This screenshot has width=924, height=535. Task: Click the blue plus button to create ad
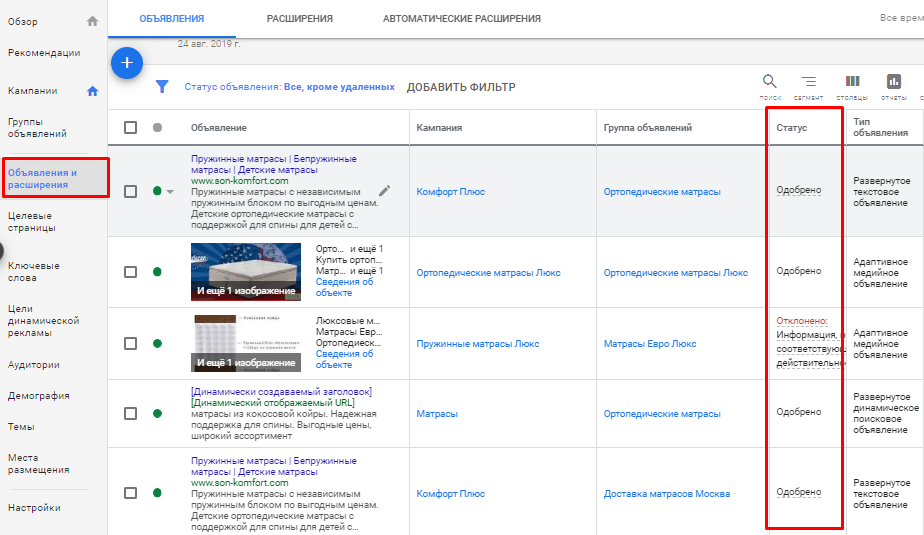(x=126, y=63)
